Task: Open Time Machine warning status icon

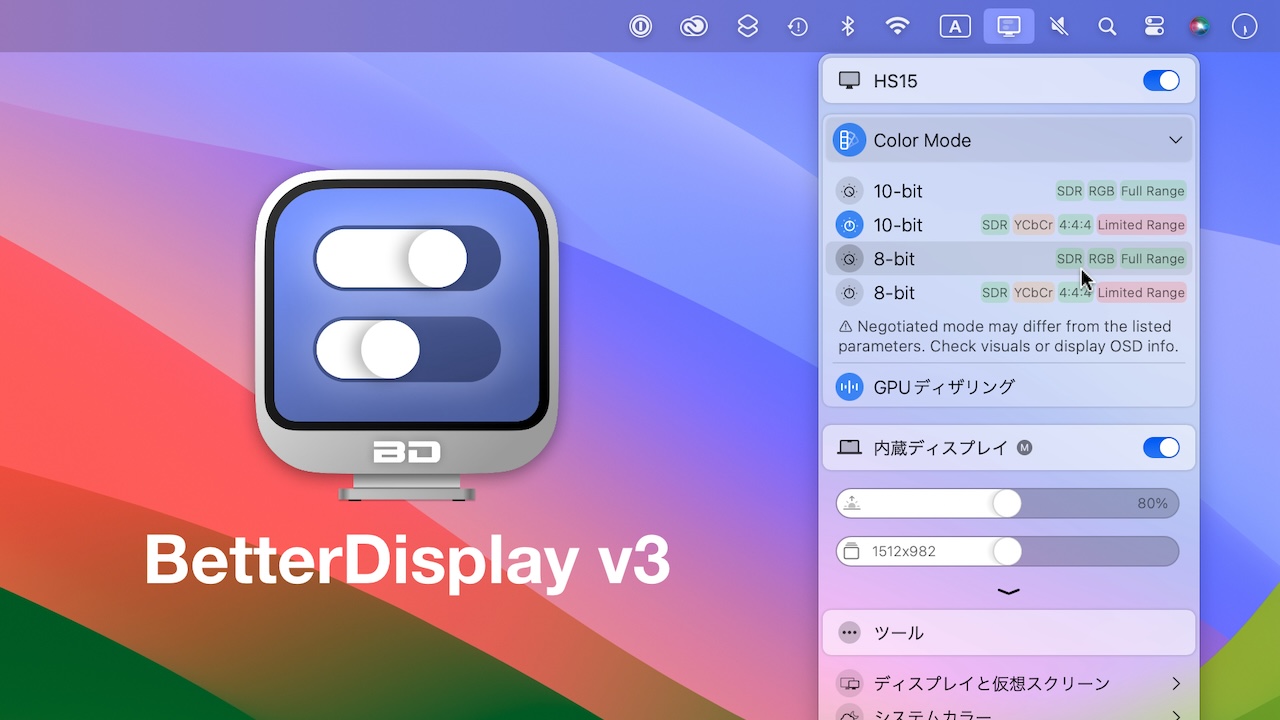Action: (x=797, y=27)
